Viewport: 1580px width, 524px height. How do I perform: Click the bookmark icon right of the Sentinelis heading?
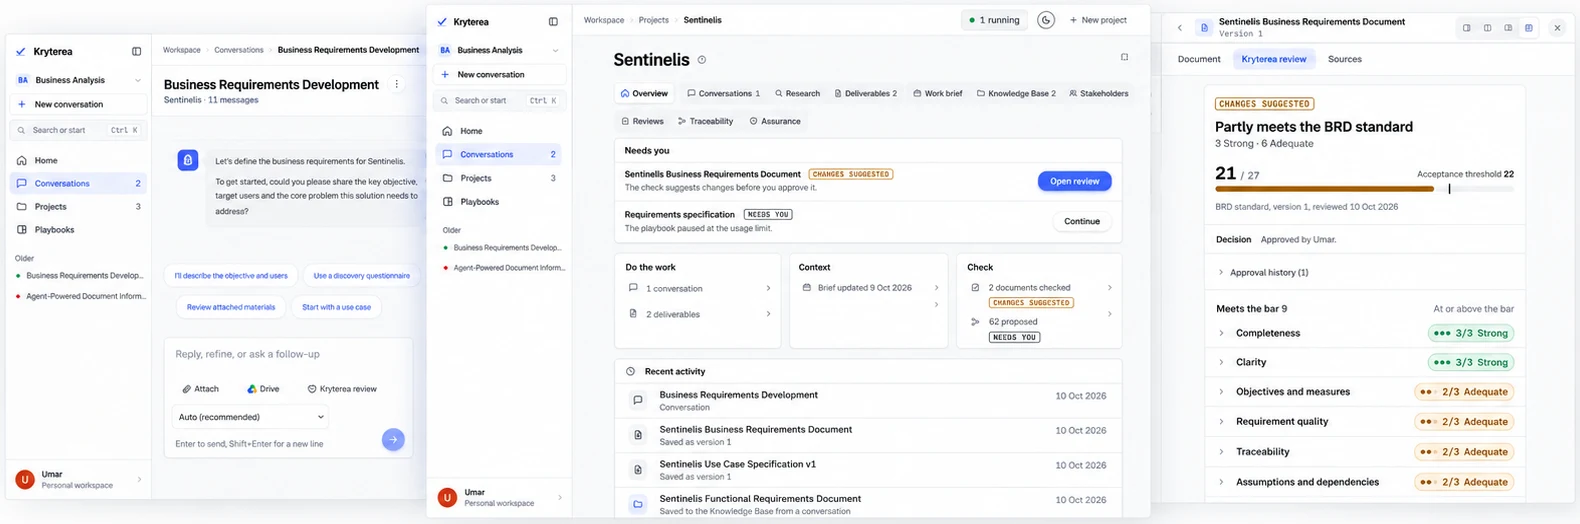click(1124, 58)
